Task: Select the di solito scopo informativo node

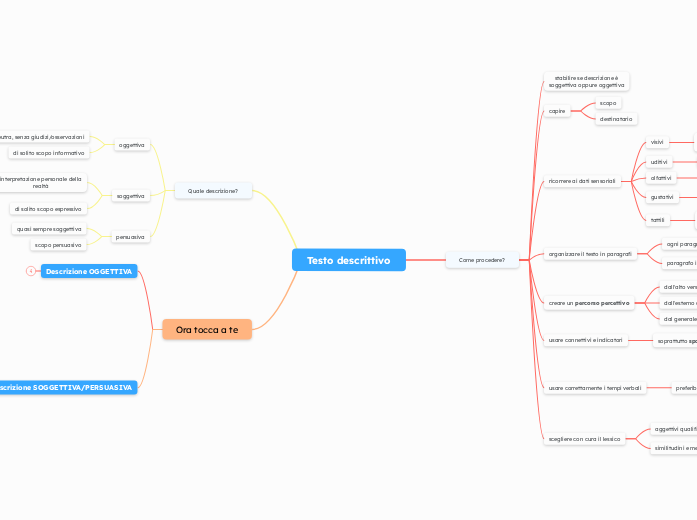Action: coord(49,153)
